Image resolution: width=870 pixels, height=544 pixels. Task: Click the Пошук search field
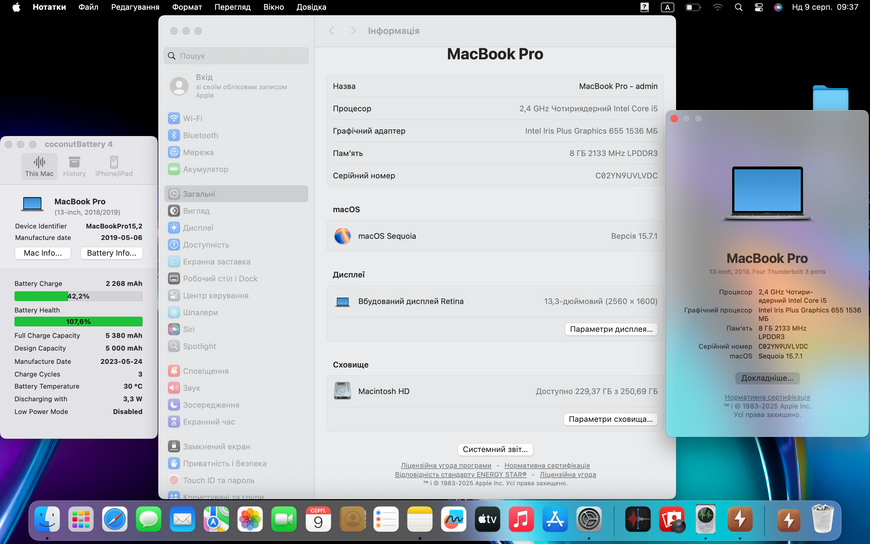tap(236, 56)
